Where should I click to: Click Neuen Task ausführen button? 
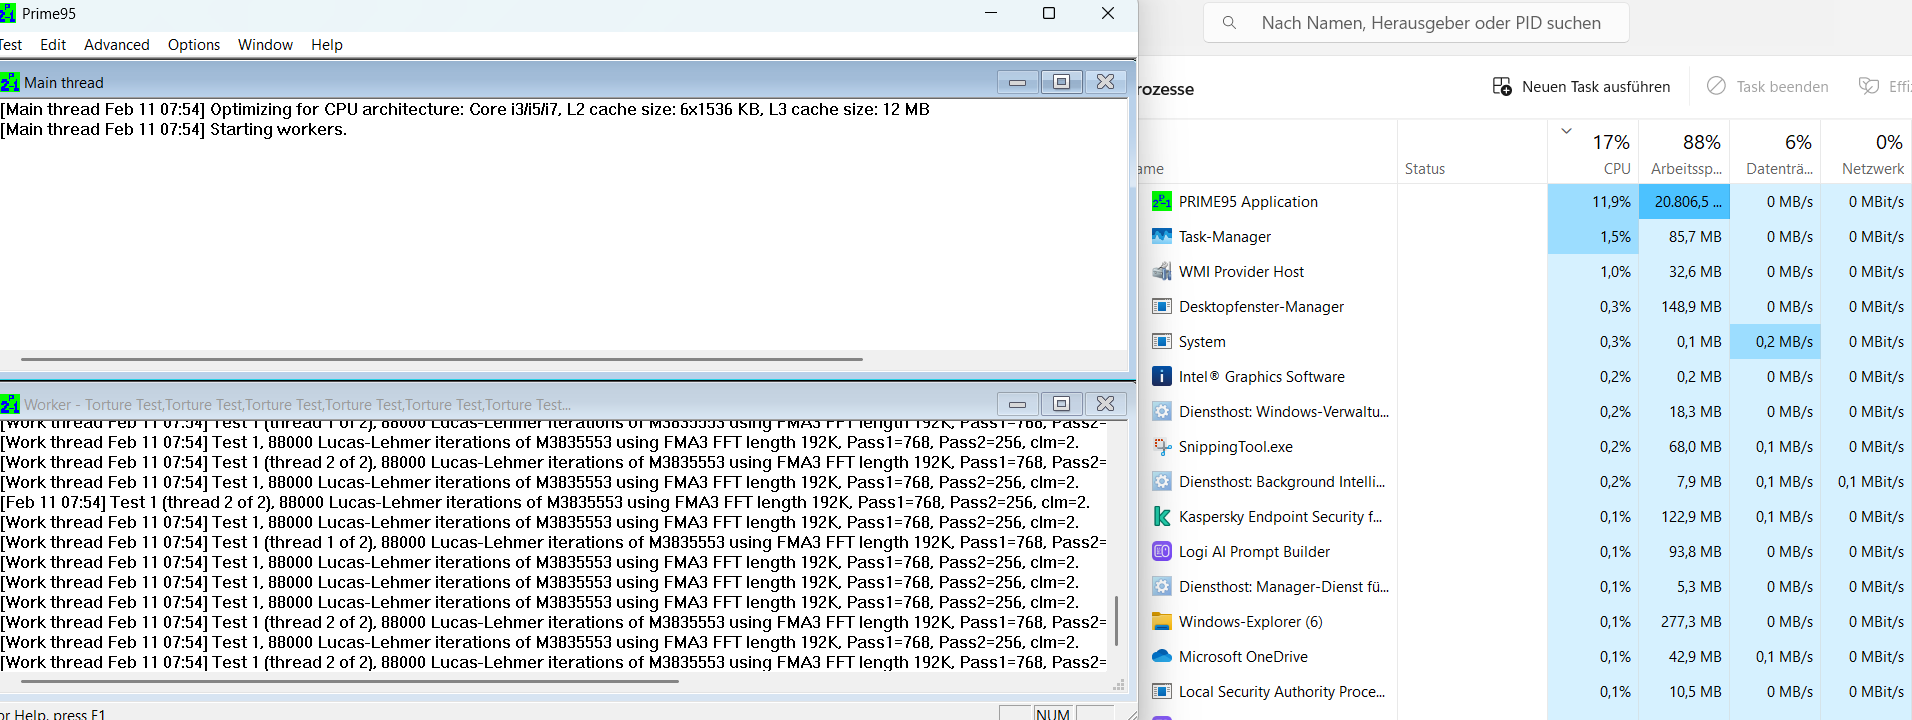coord(1581,87)
